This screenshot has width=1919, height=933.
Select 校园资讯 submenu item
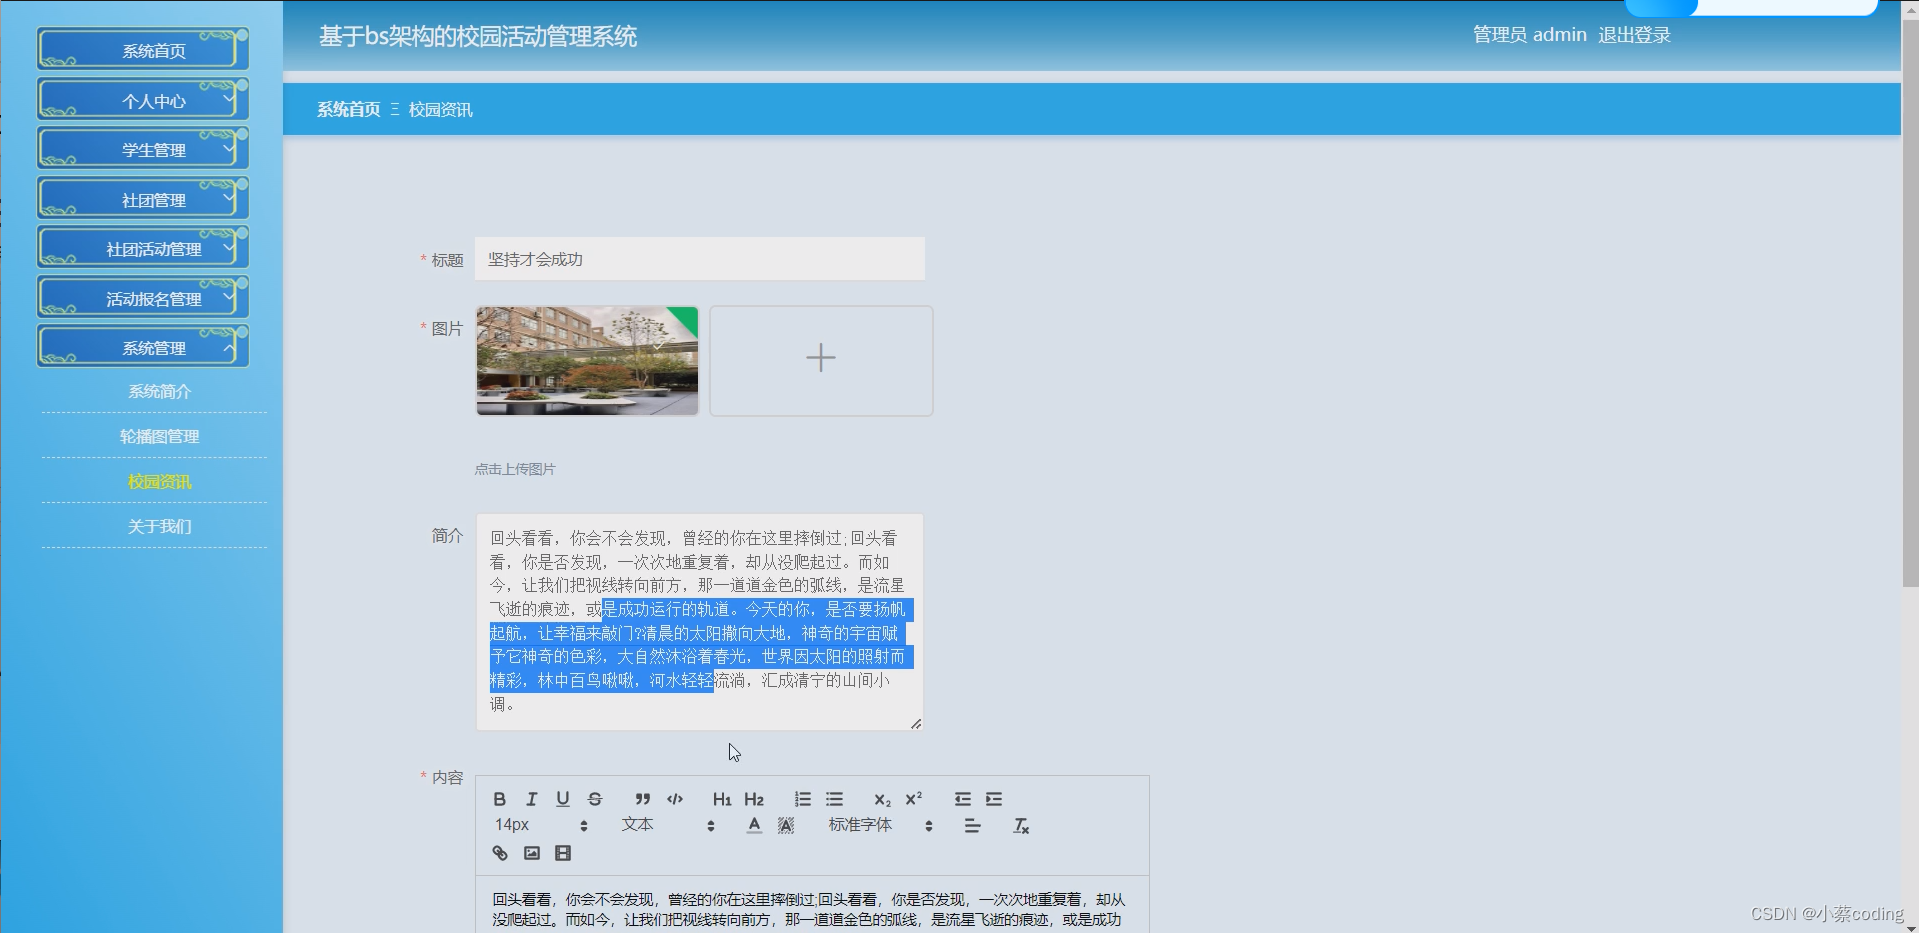tap(159, 481)
